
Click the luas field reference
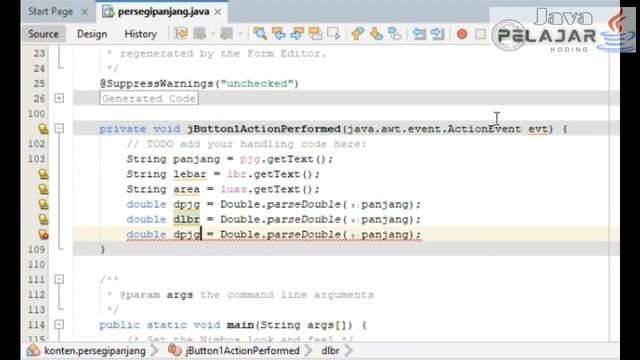(233, 189)
